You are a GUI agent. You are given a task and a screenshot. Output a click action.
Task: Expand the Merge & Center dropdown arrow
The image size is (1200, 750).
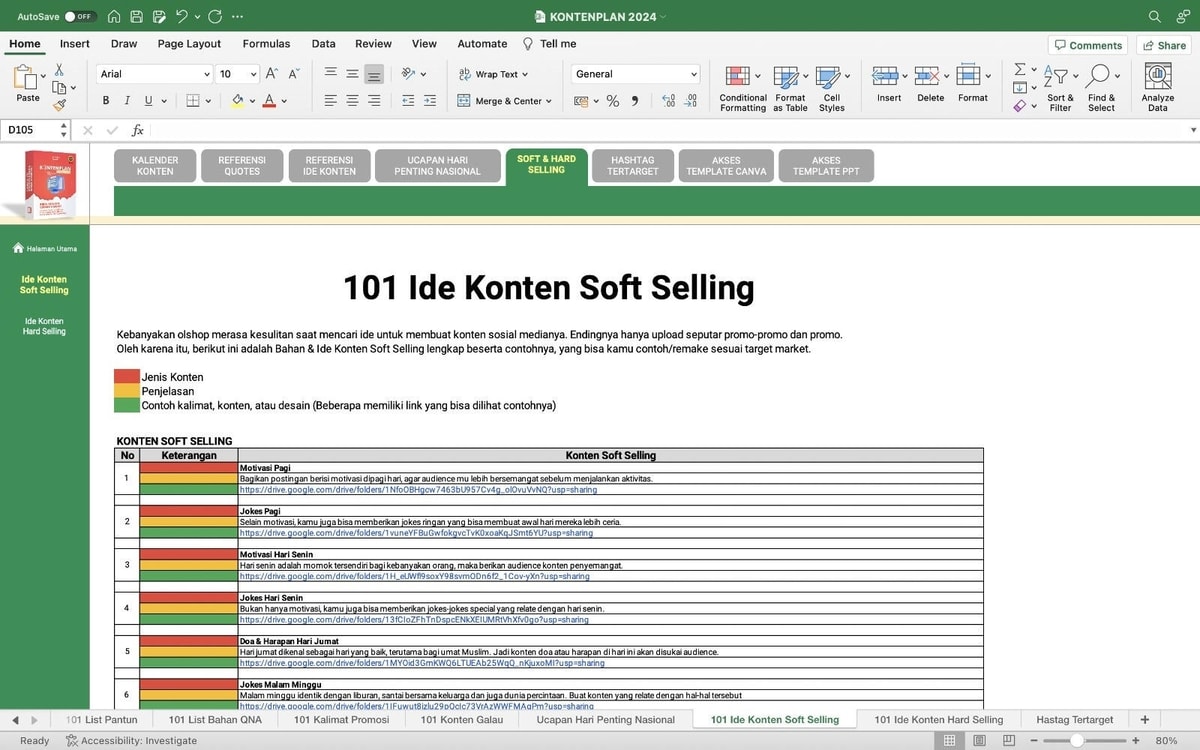point(549,101)
